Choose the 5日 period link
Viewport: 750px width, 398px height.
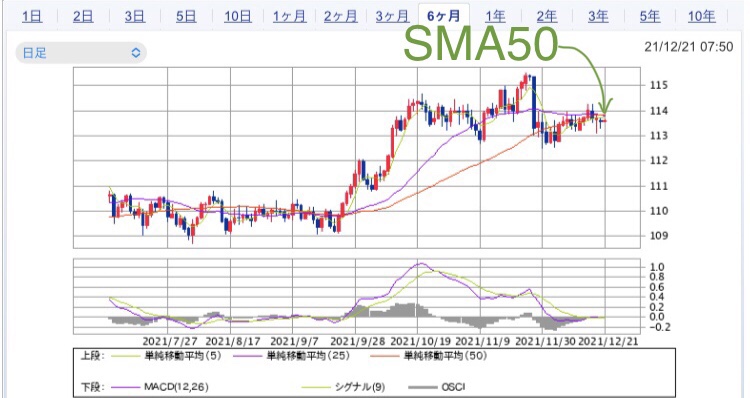pos(186,17)
